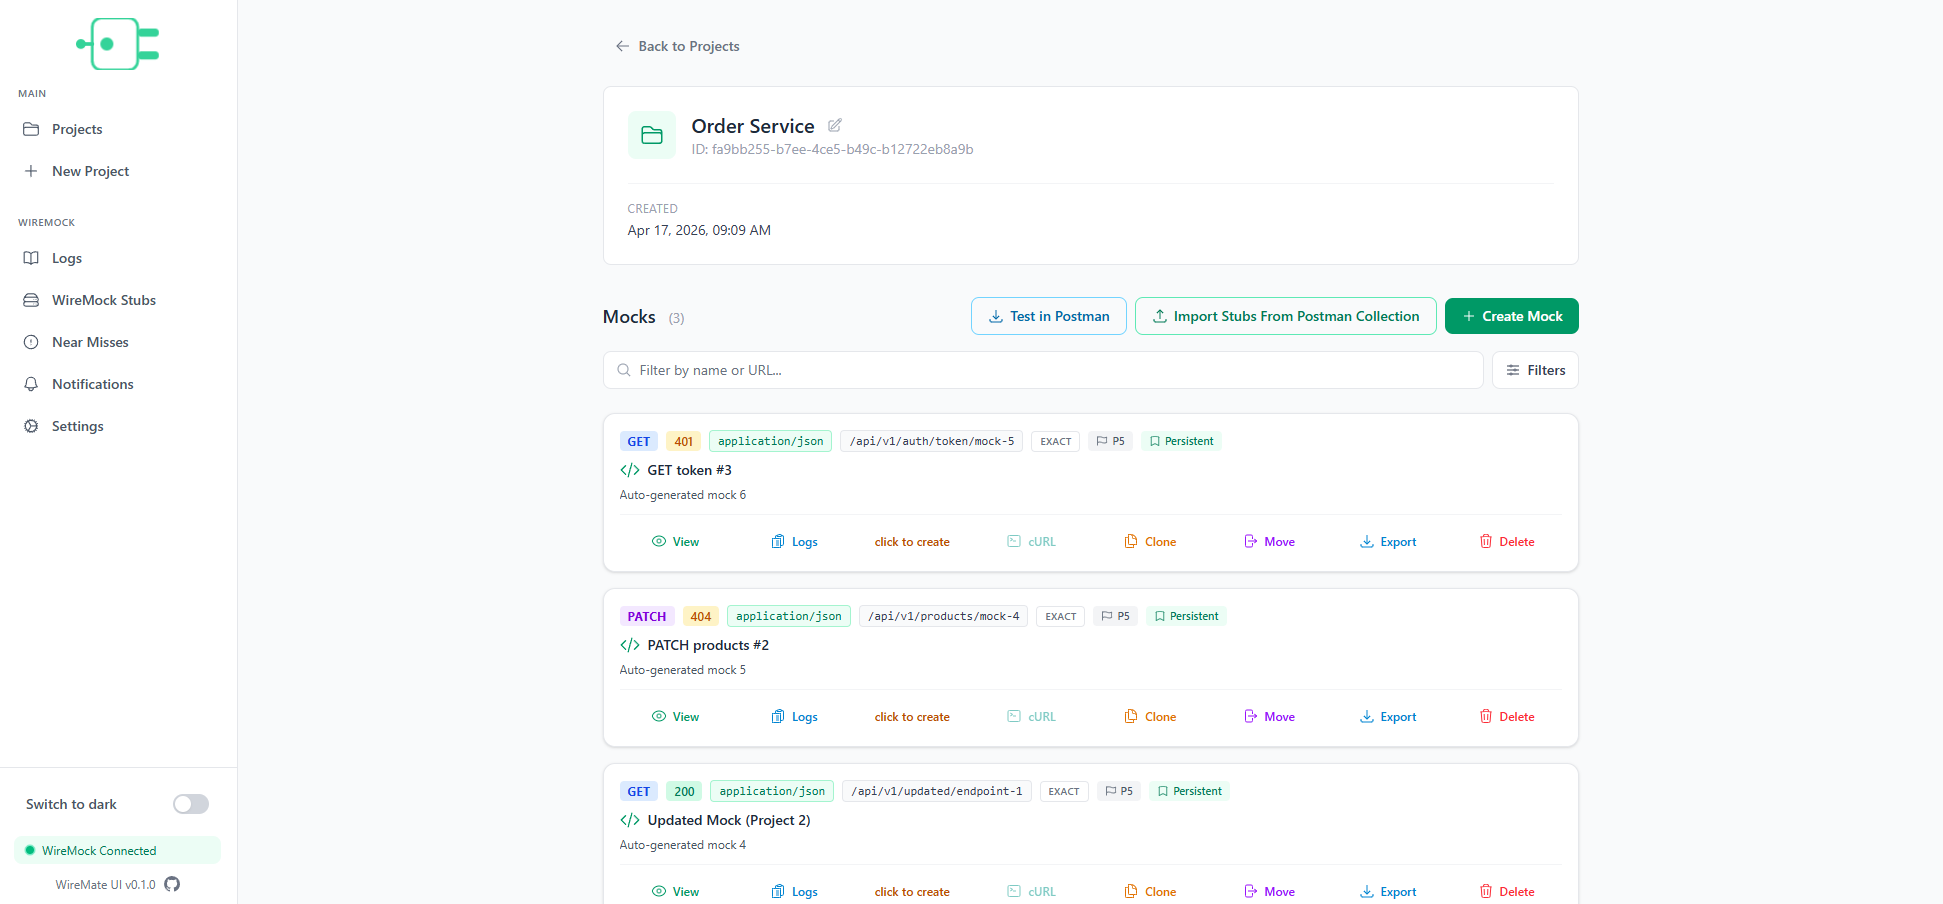Open the Logs sidebar item
The height and width of the screenshot is (904, 1943).
[x=118, y=258]
